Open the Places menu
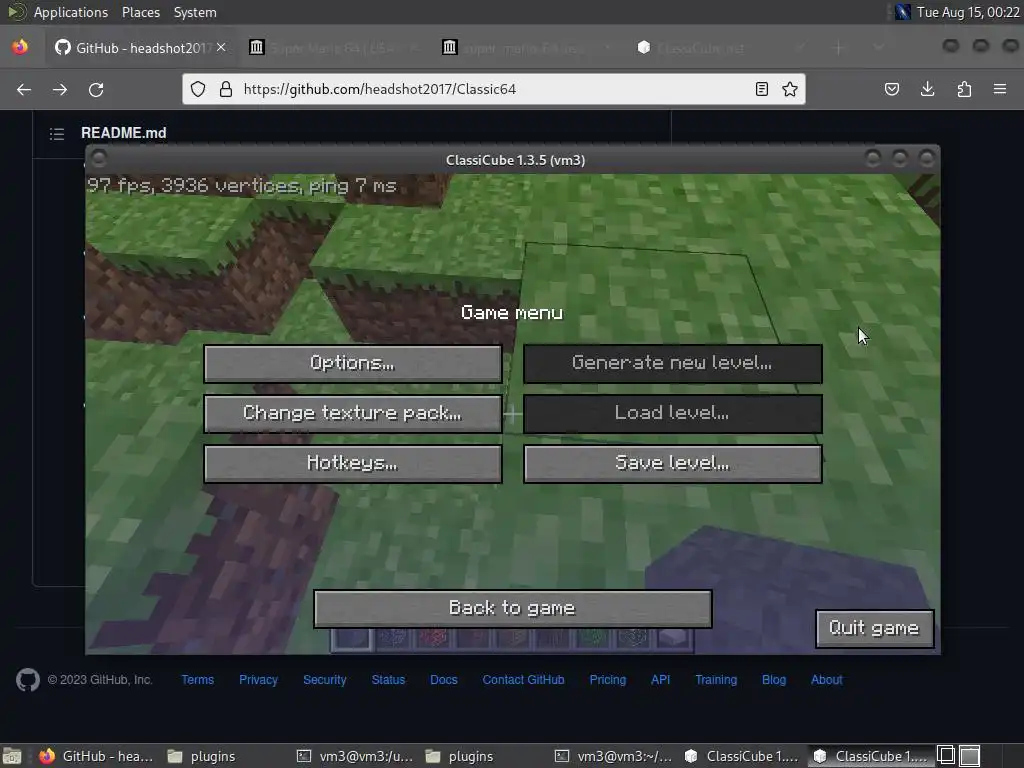Image resolution: width=1024 pixels, height=768 pixels. 140,12
